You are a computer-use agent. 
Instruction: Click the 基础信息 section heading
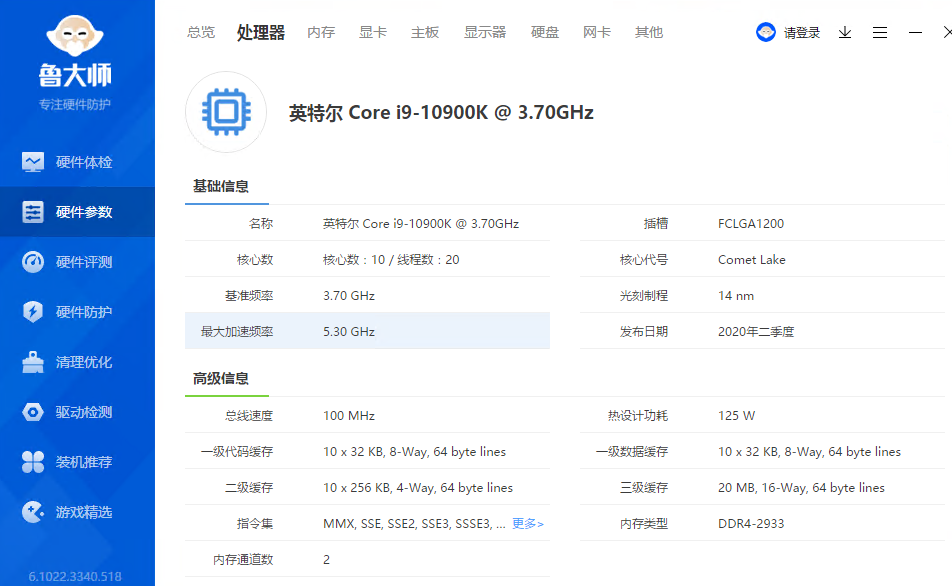(221, 186)
